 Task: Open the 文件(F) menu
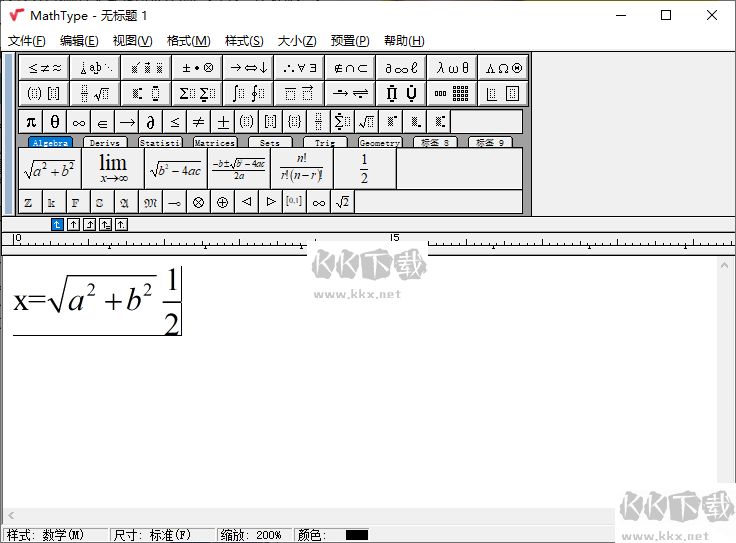(27, 41)
